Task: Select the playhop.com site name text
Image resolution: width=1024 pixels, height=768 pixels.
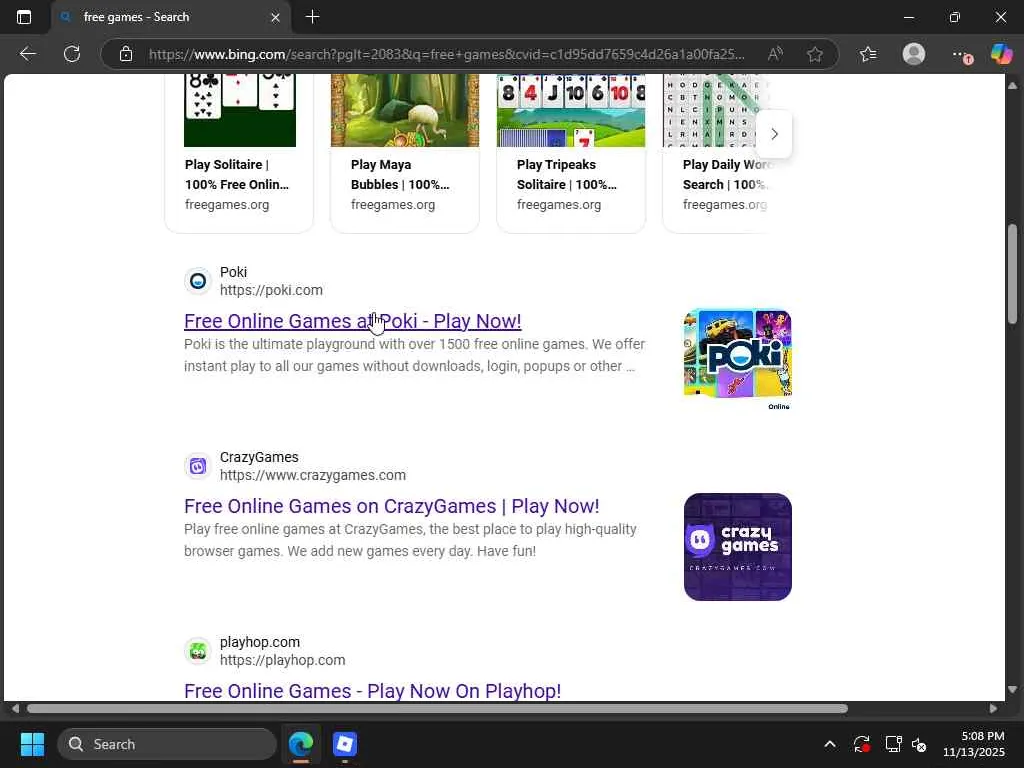Action: (x=260, y=642)
